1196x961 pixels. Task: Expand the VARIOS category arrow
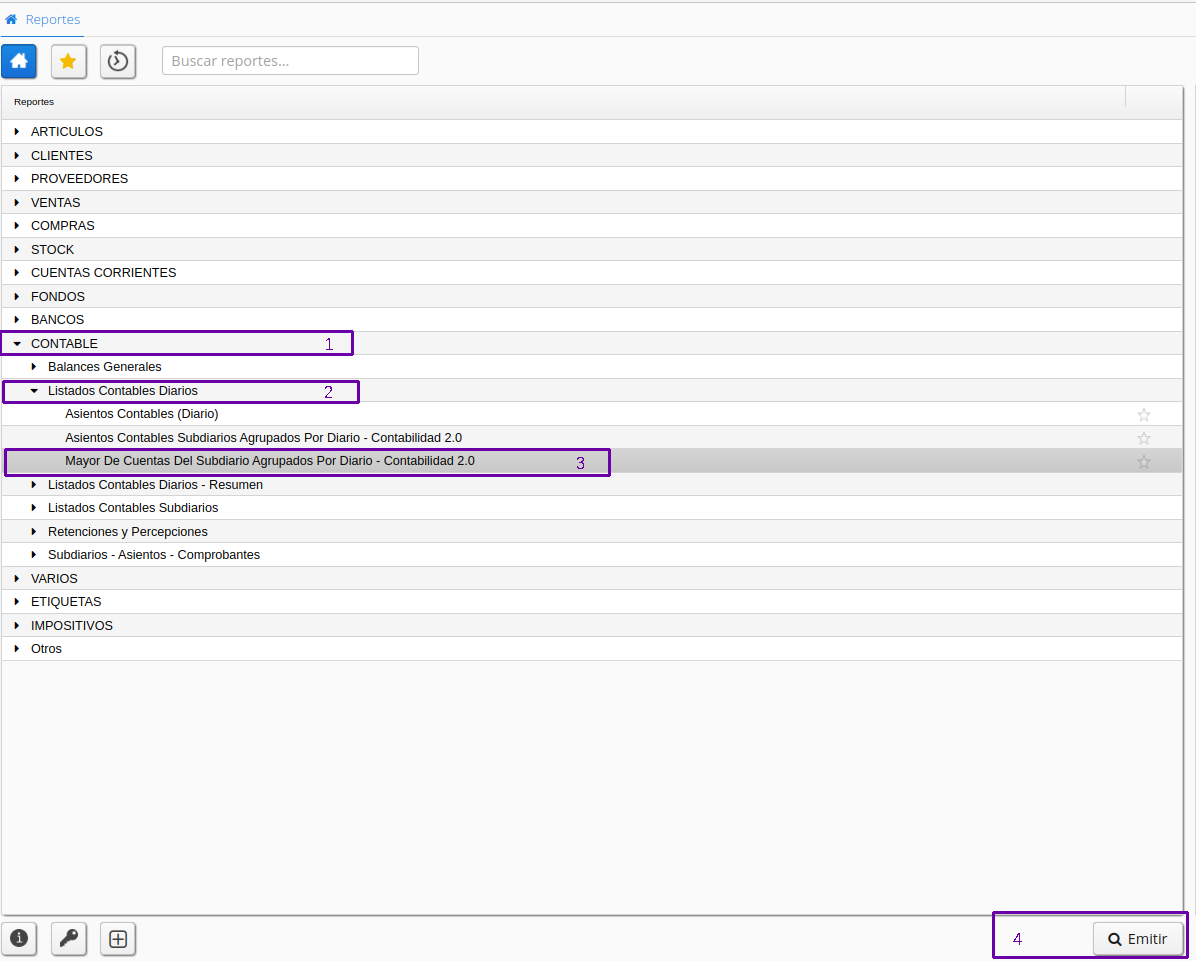click(x=17, y=578)
